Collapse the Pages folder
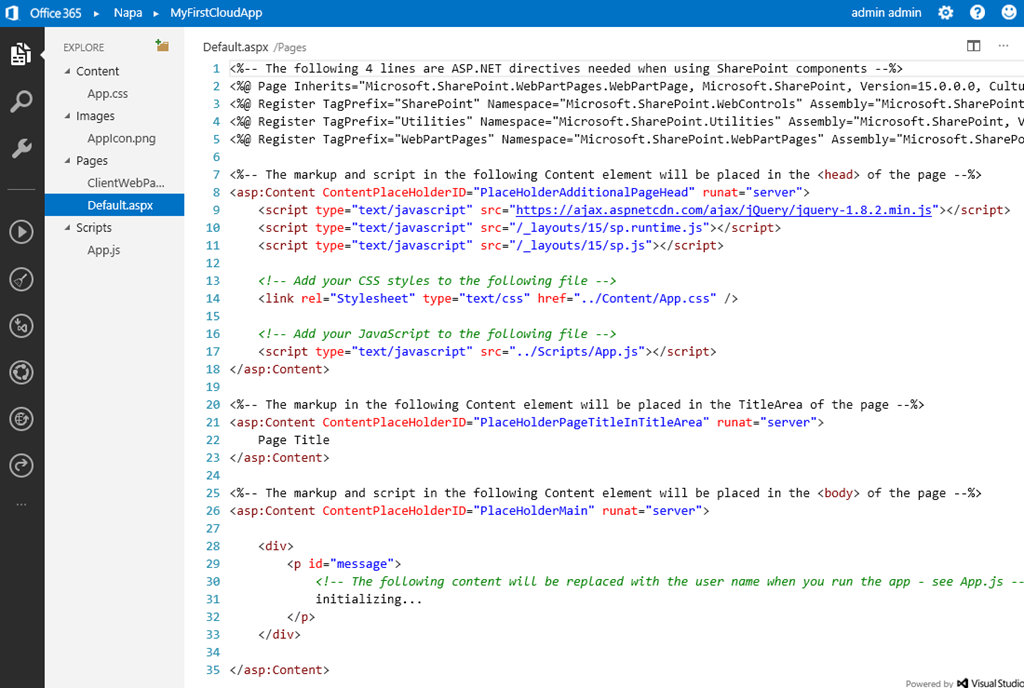1024x688 pixels. [67, 160]
